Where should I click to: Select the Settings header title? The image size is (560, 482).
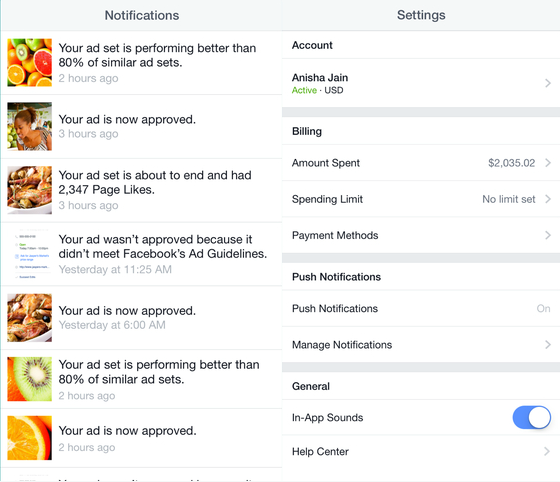coord(421,15)
